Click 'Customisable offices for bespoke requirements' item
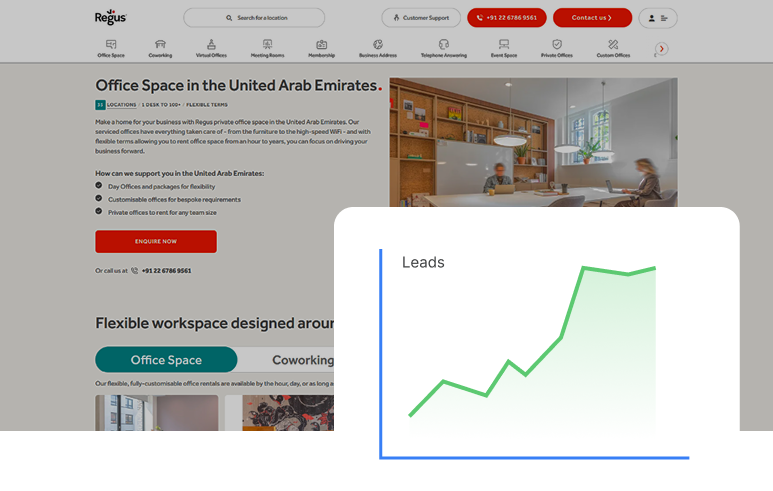 pos(174,200)
